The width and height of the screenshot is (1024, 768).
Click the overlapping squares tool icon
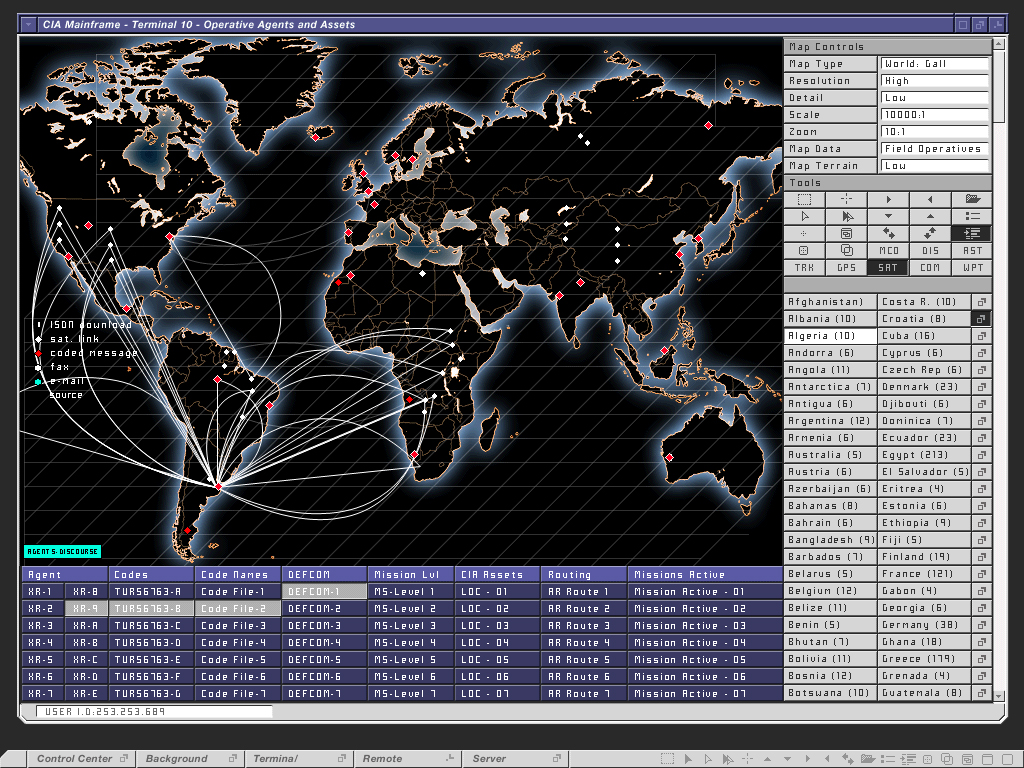[846, 251]
